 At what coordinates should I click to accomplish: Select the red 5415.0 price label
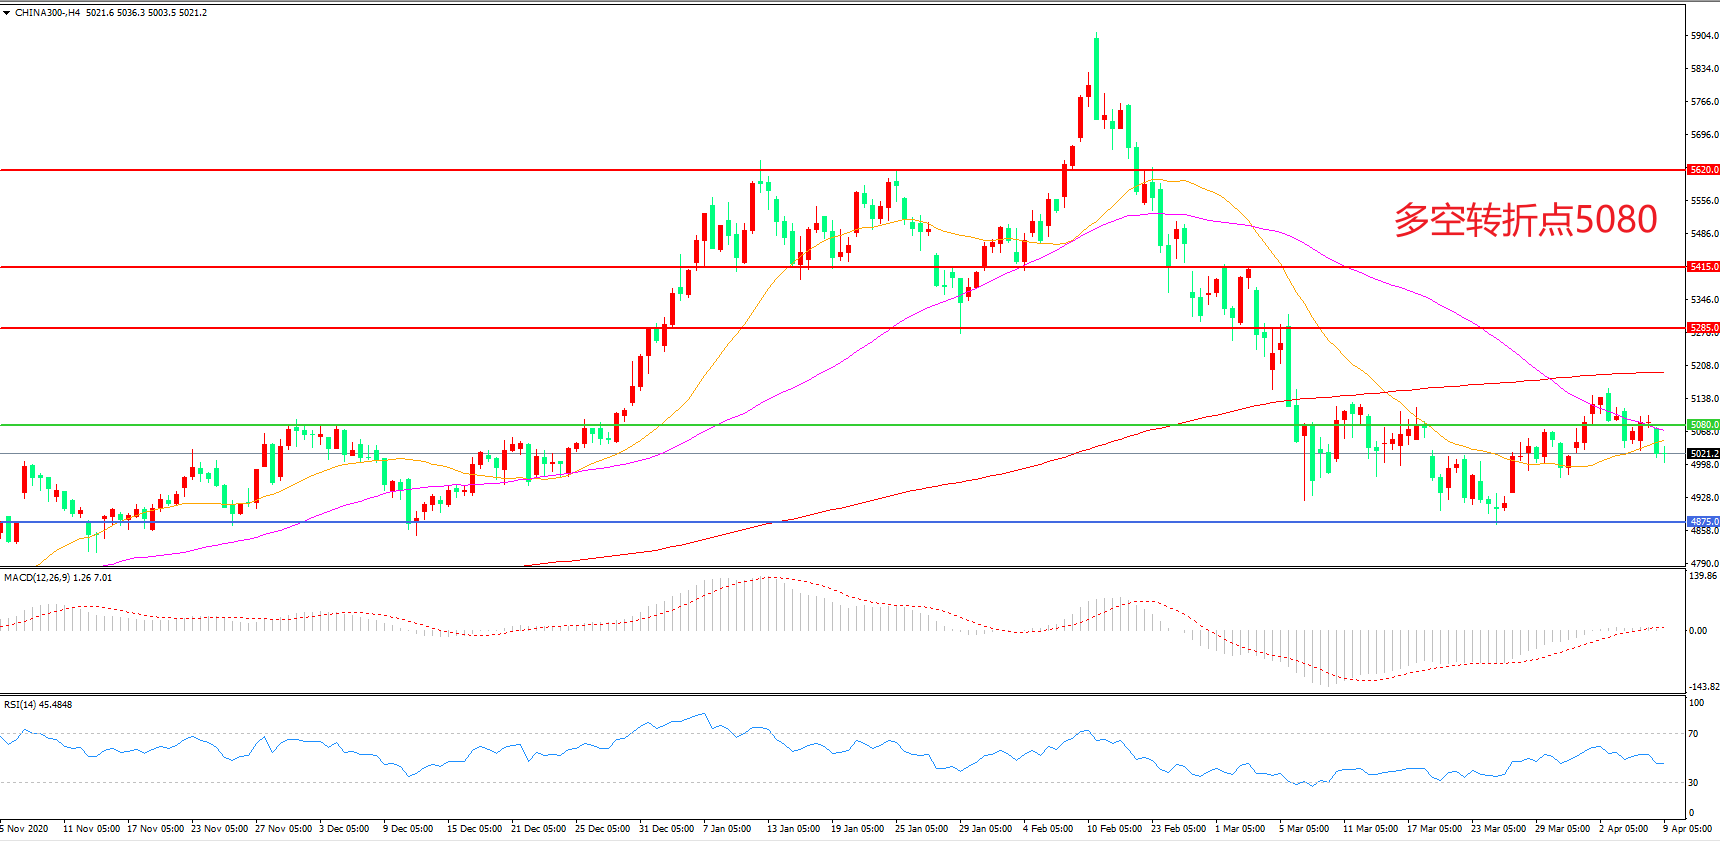pos(1703,267)
